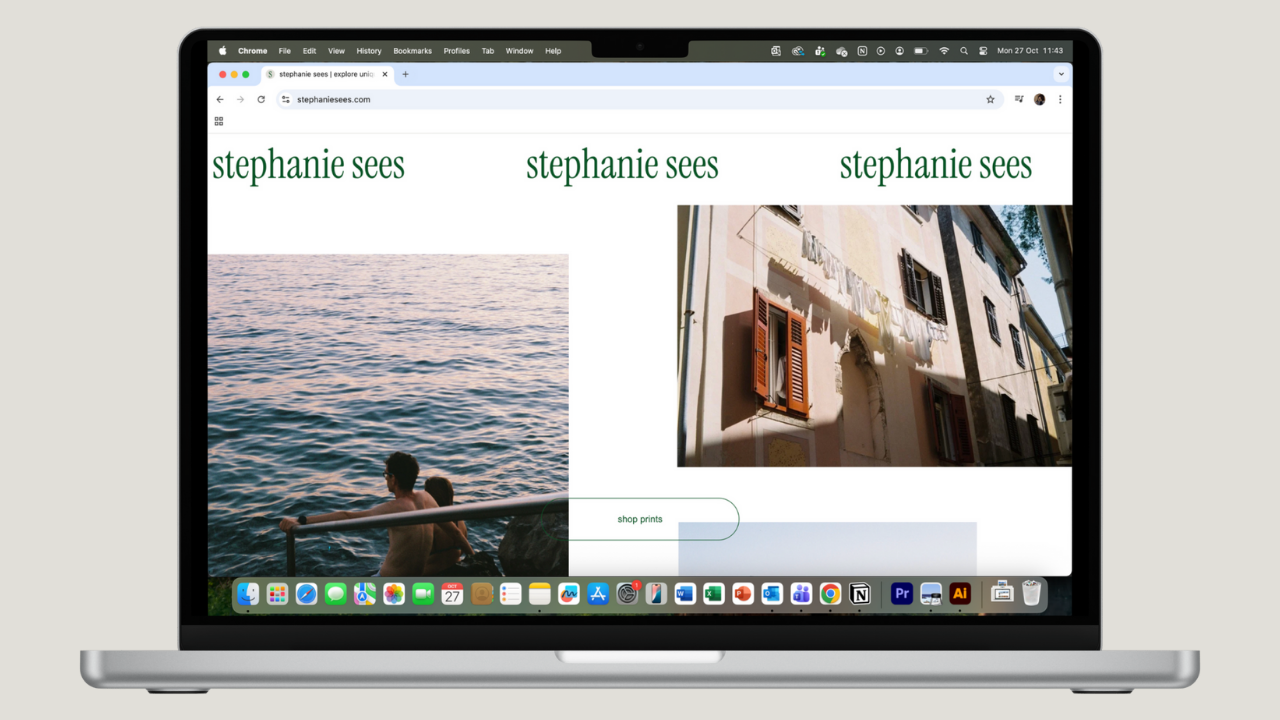Open Adobe Premiere Pro from the dock
This screenshot has width=1280, height=720.
902,593
